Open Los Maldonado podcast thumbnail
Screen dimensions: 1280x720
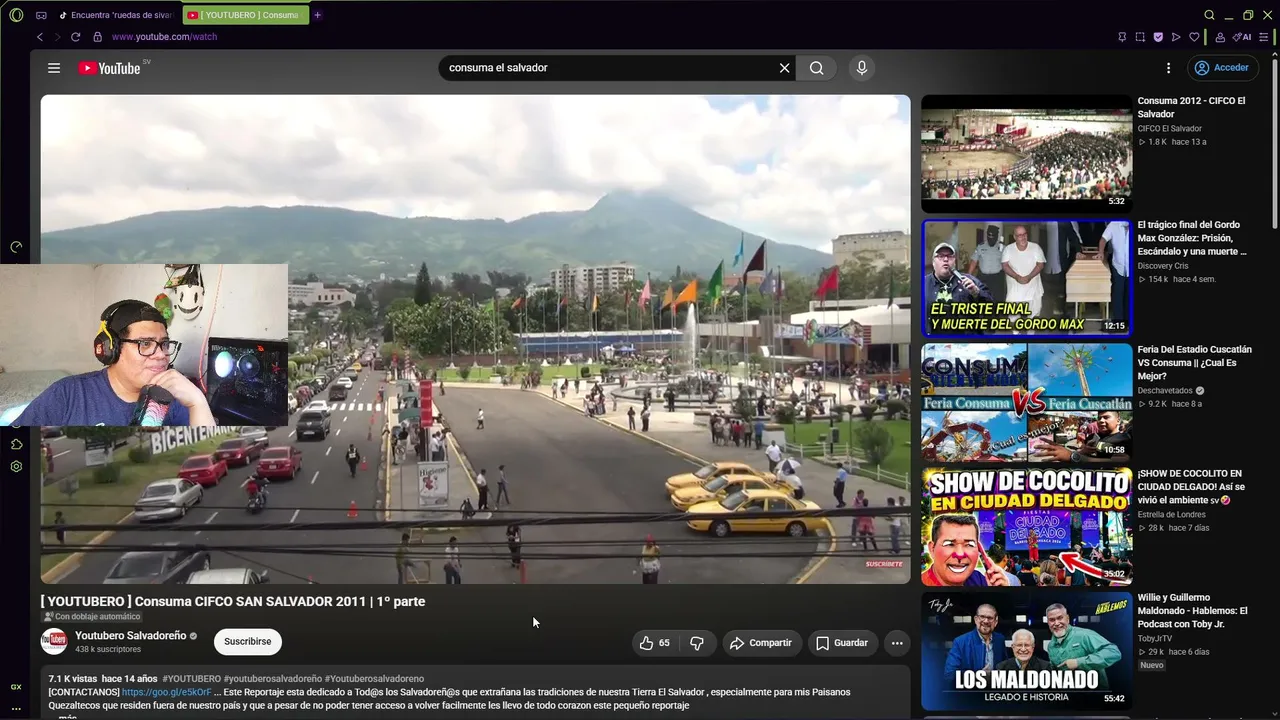point(1026,651)
